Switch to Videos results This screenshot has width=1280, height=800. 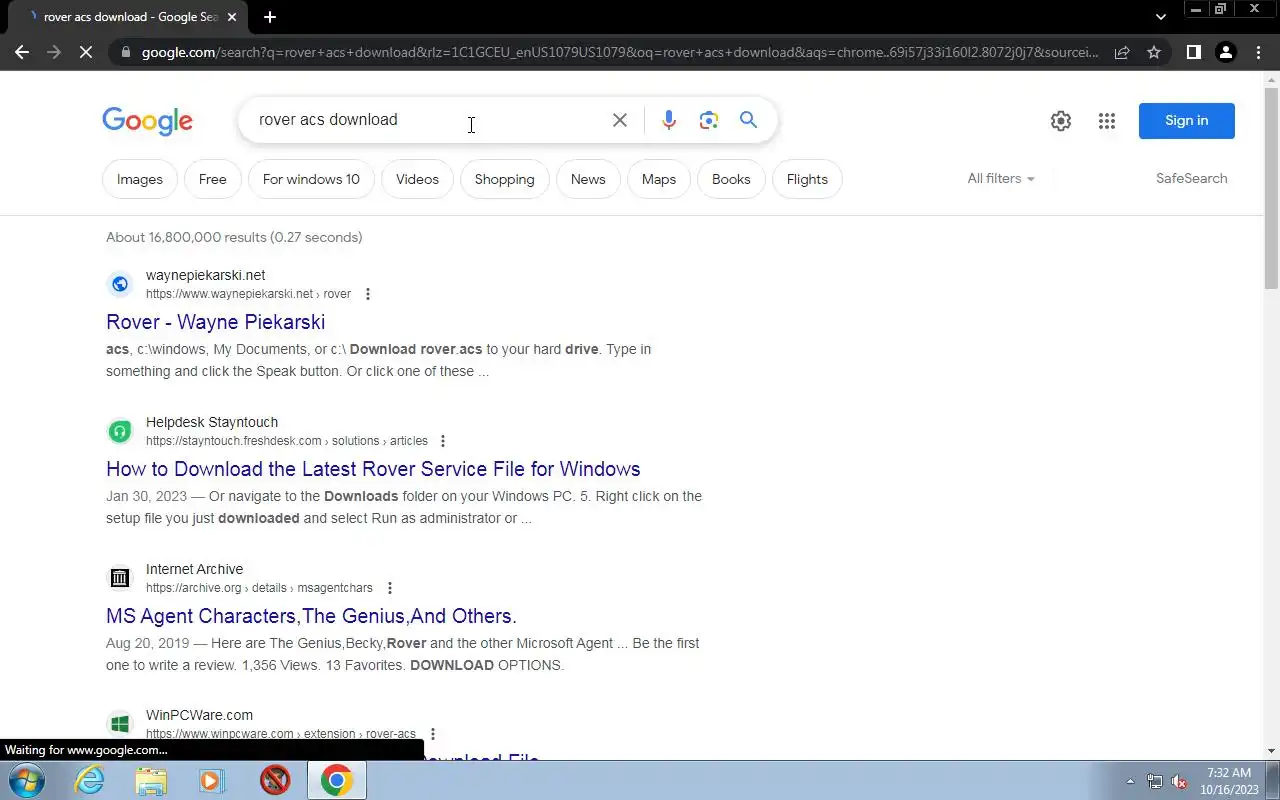417,179
